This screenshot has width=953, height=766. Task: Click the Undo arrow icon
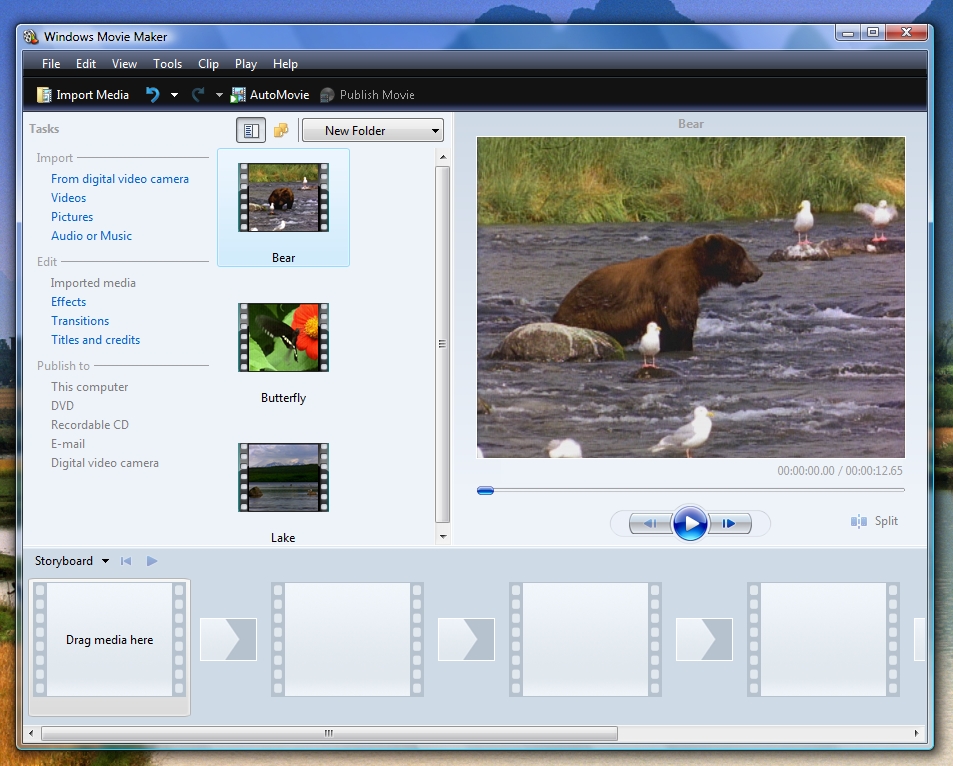152,95
